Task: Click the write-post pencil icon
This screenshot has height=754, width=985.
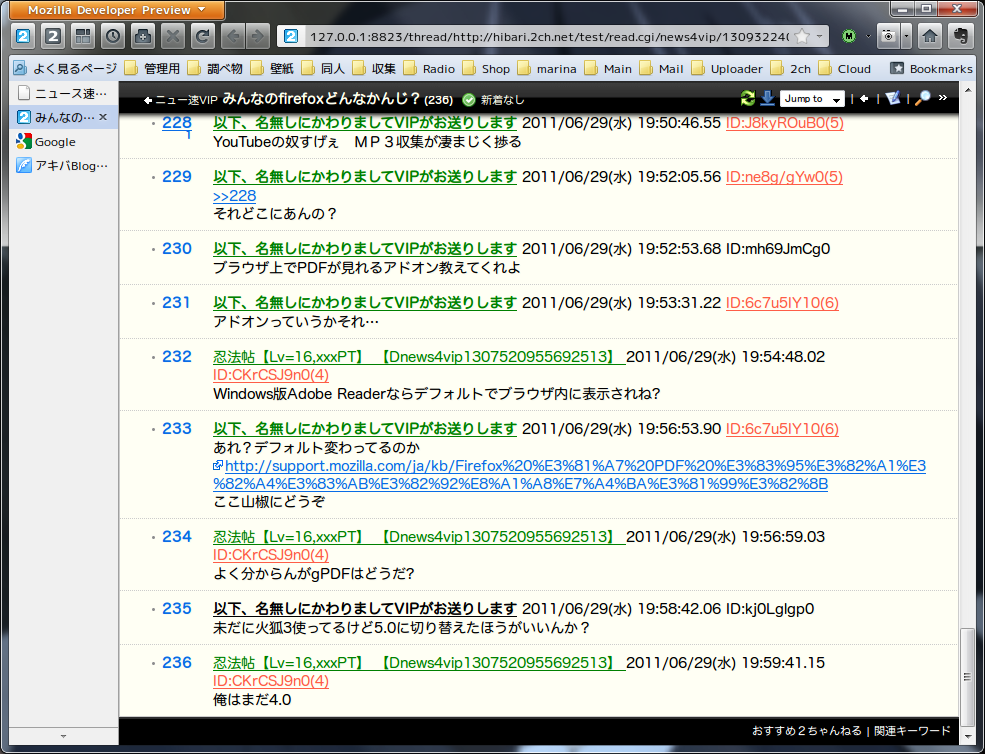Action: coord(893,98)
